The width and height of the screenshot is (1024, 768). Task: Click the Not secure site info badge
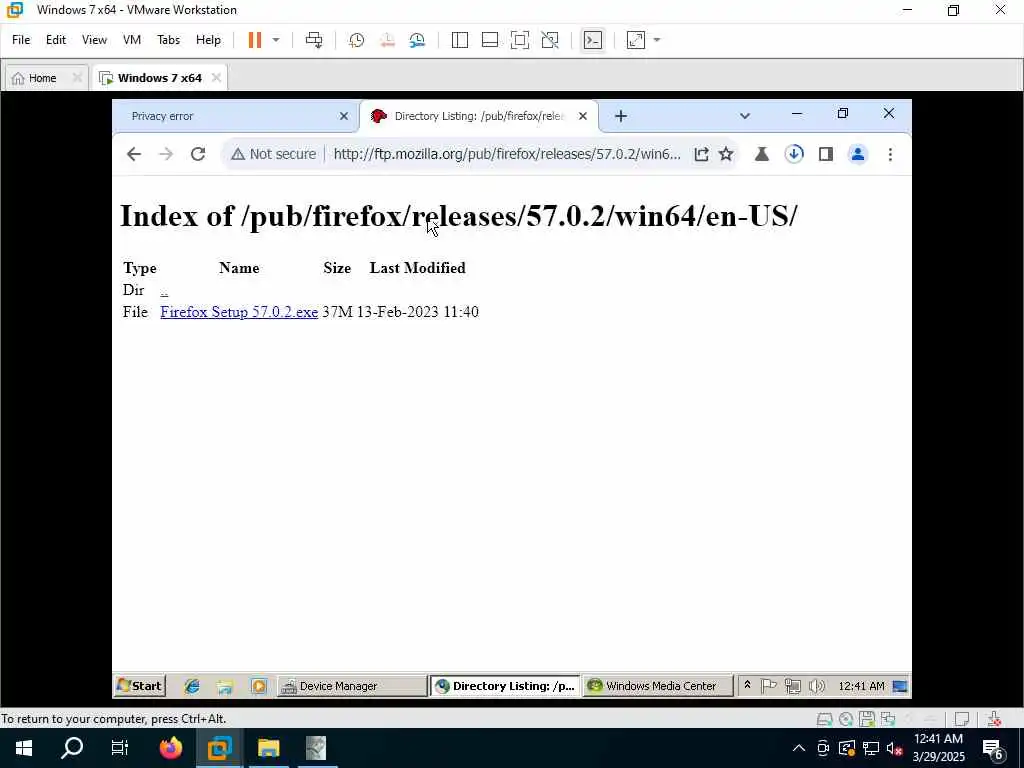tap(274, 154)
